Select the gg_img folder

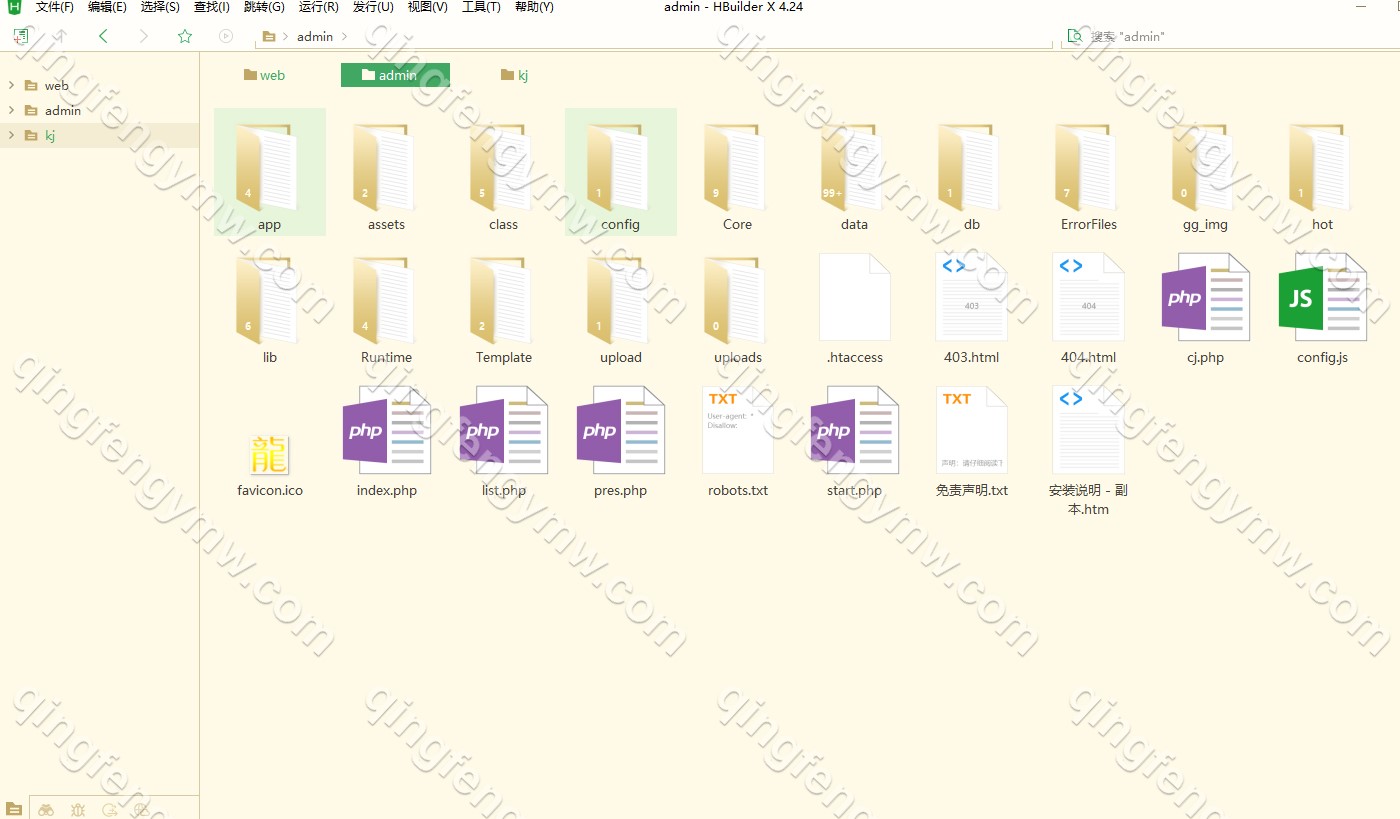(1205, 172)
